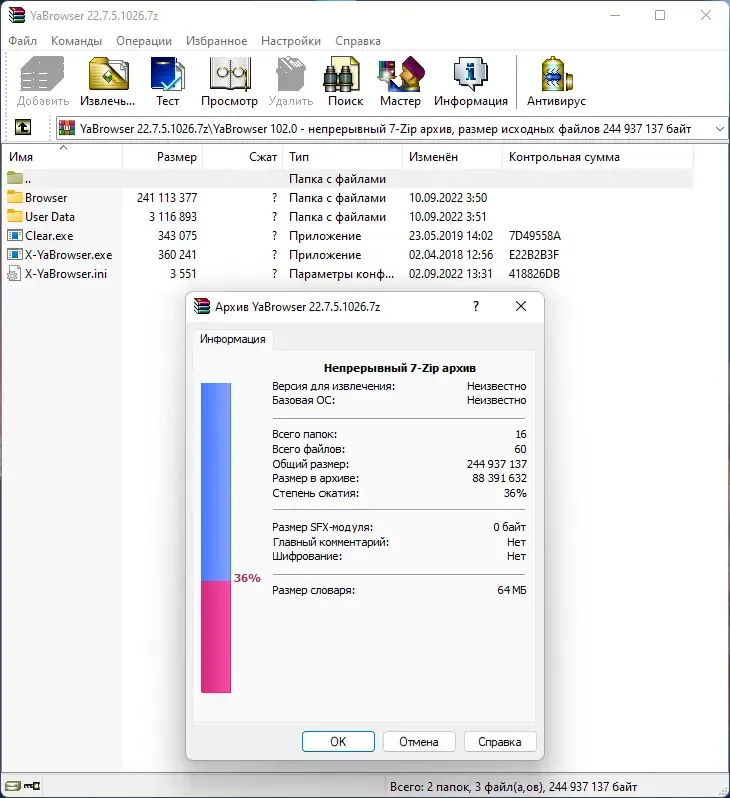Open the Команды menu
This screenshot has width=730, height=798.
pyautogui.click(x=76, y=41)
